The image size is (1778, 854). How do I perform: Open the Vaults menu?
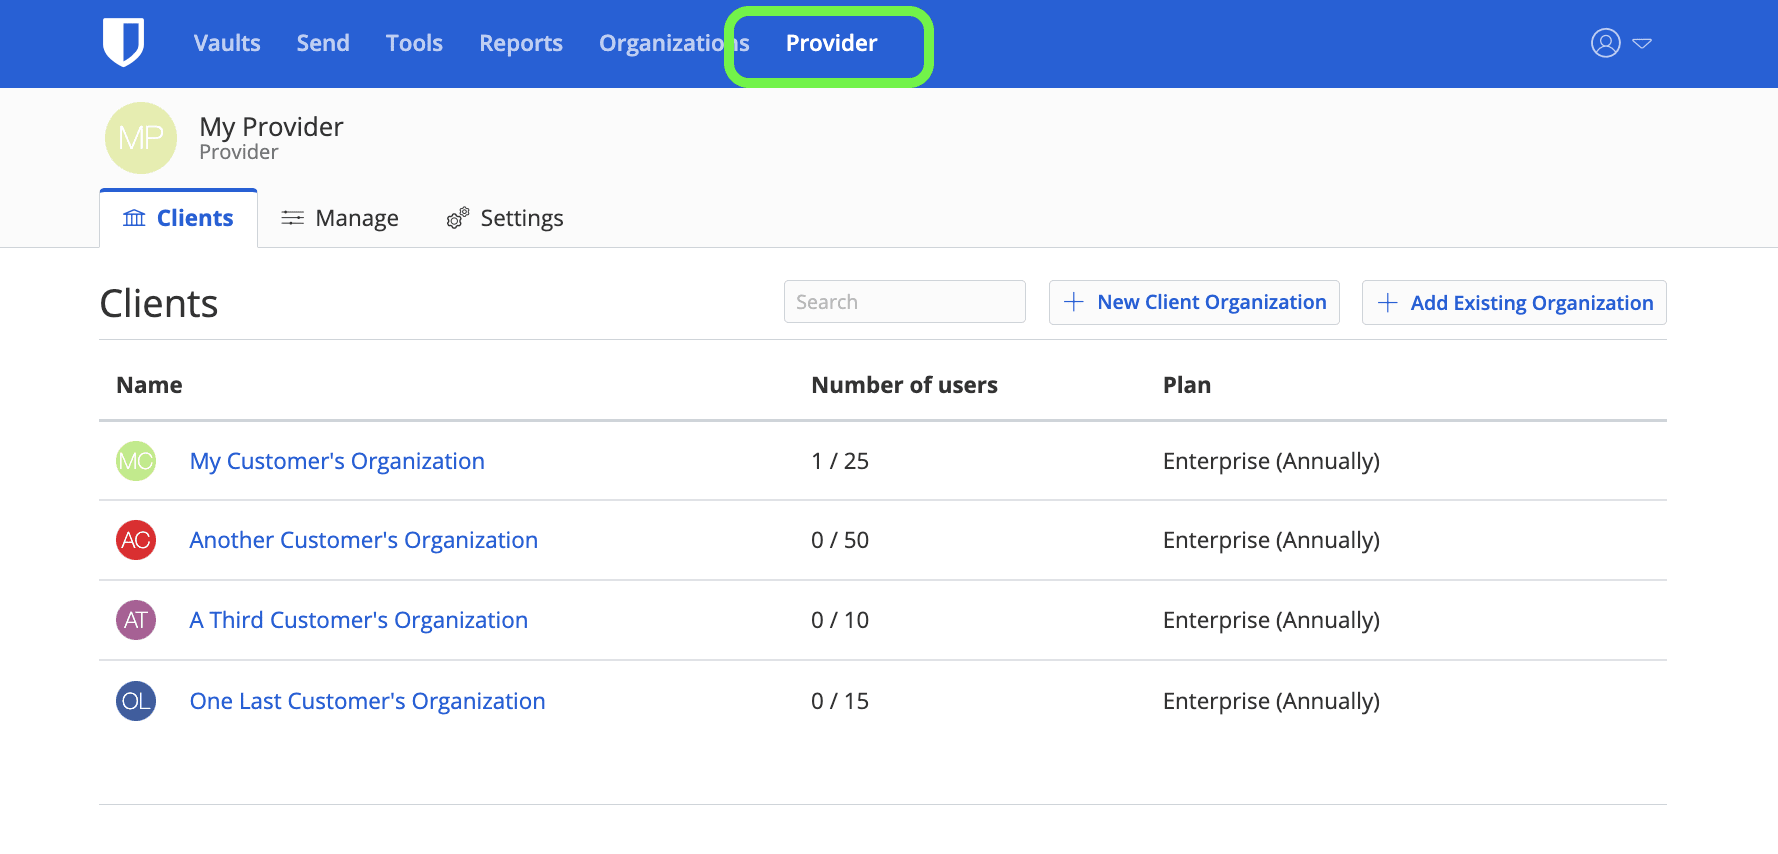pos(227,43)
